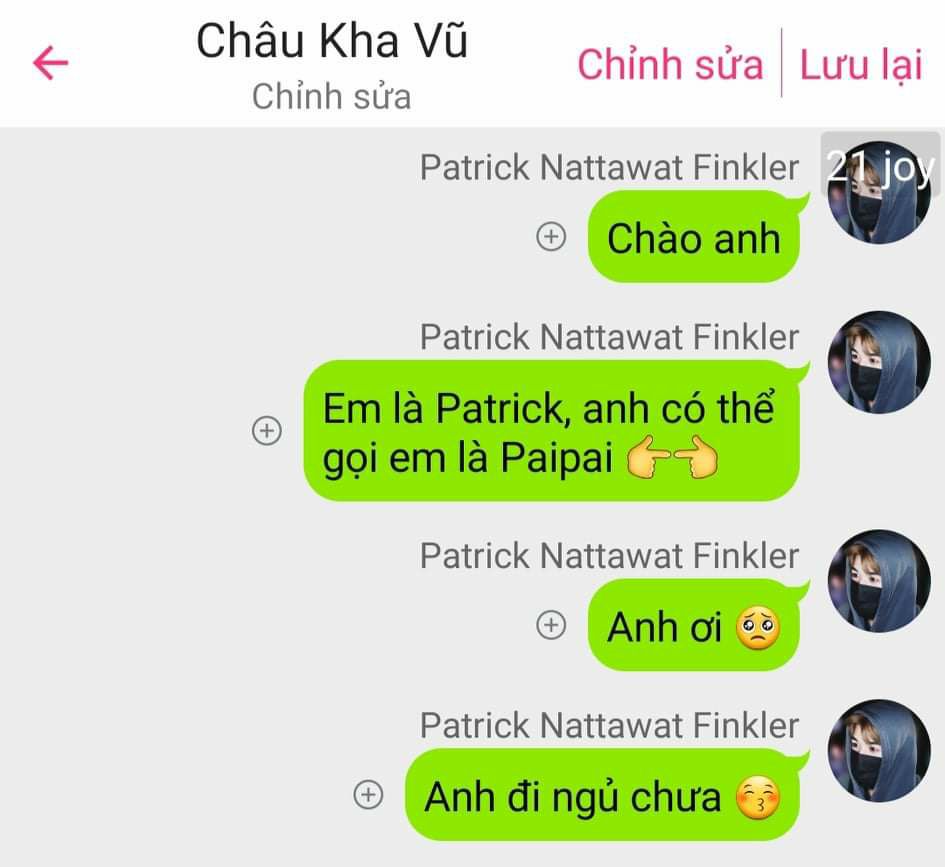The height and width of the screenshot is (867, 945).
Task: Open avatar beside the "Anh ơi" message
Action: [x=879, y=581]
